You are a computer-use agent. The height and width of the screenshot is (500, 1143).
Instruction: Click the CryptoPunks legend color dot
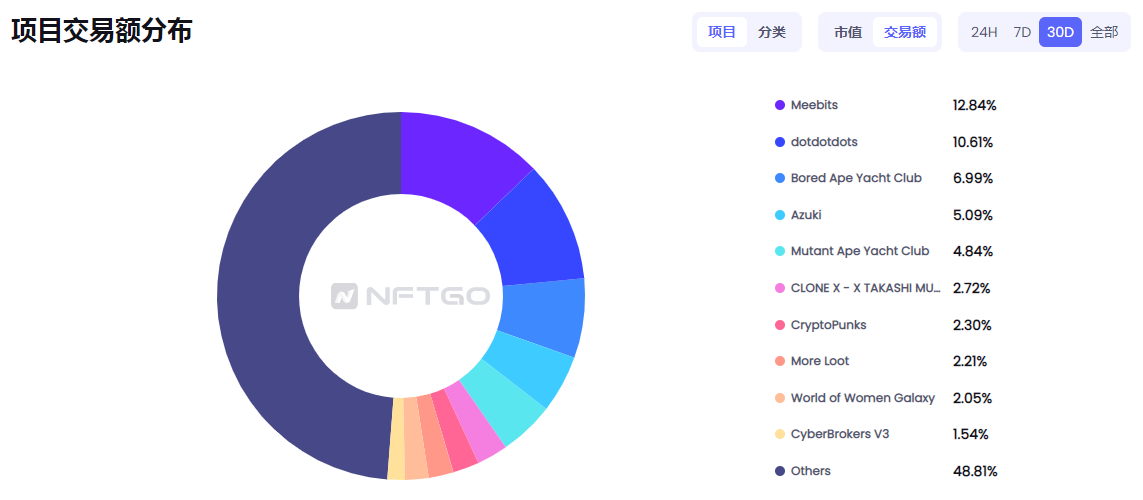click(780, 325)
